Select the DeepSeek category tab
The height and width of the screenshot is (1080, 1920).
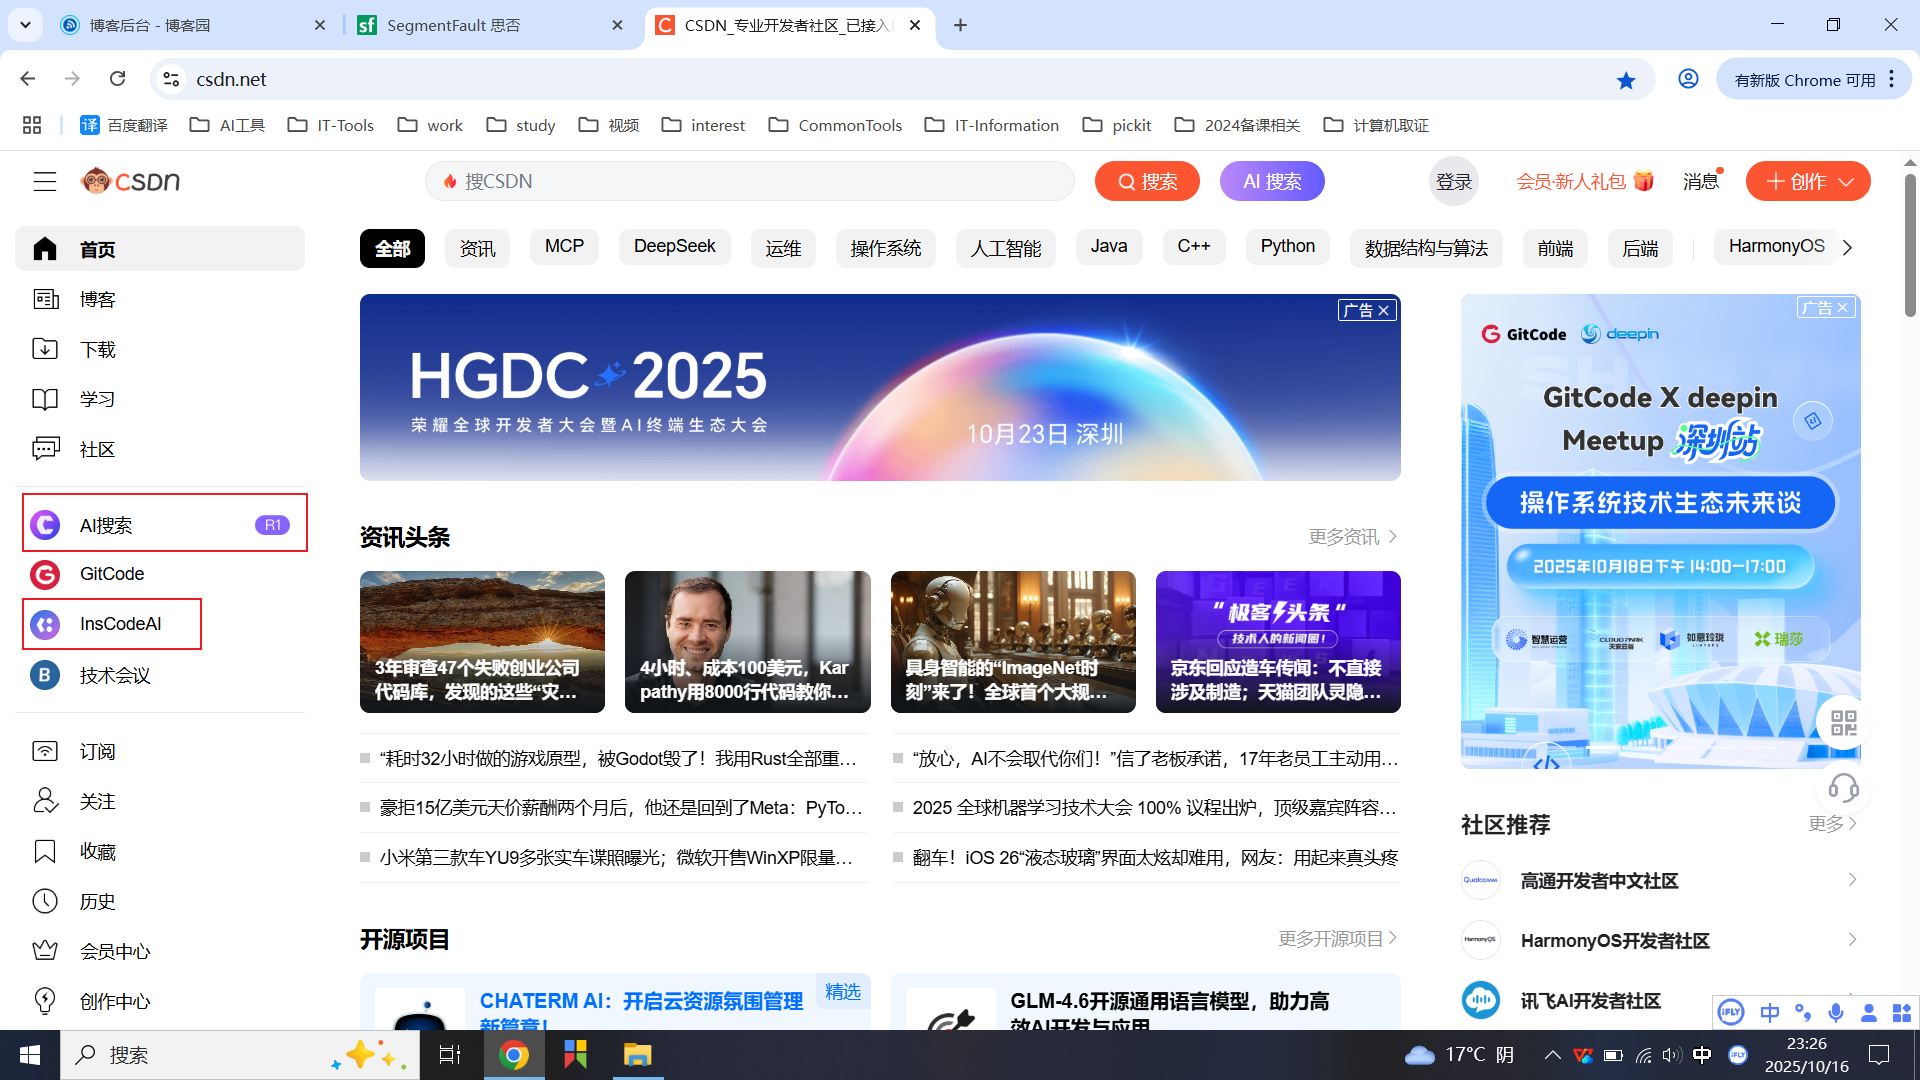[x=674, y=247]
